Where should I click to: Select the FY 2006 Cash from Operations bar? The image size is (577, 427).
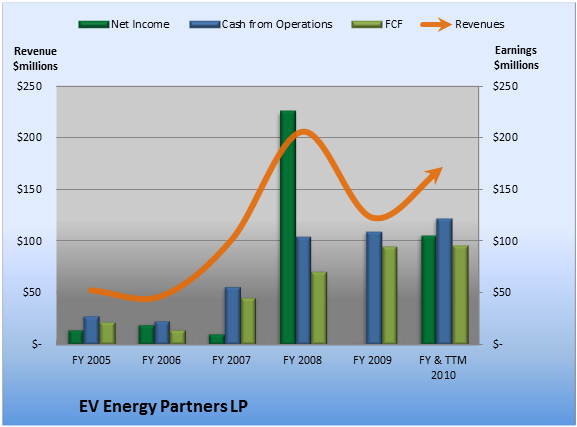(162, 333)
